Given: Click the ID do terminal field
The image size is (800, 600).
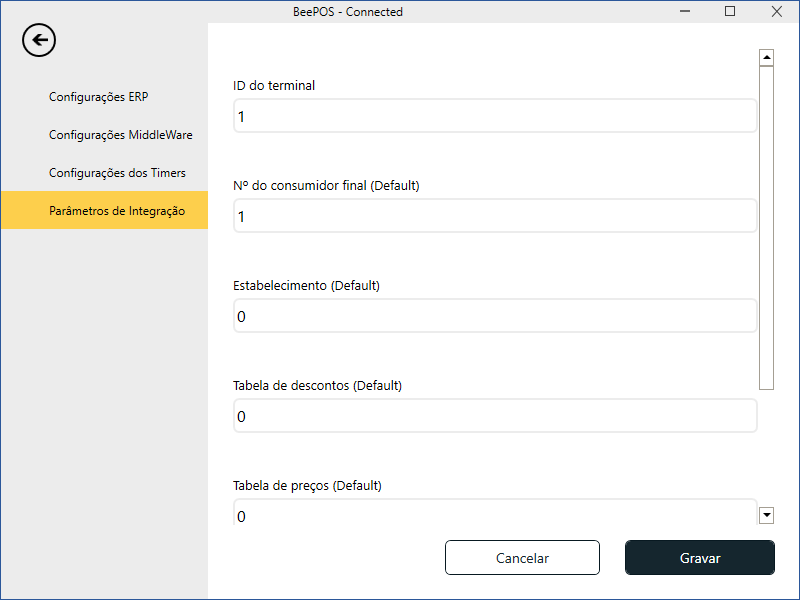Looking at the screenshot, I should point(495,116).
